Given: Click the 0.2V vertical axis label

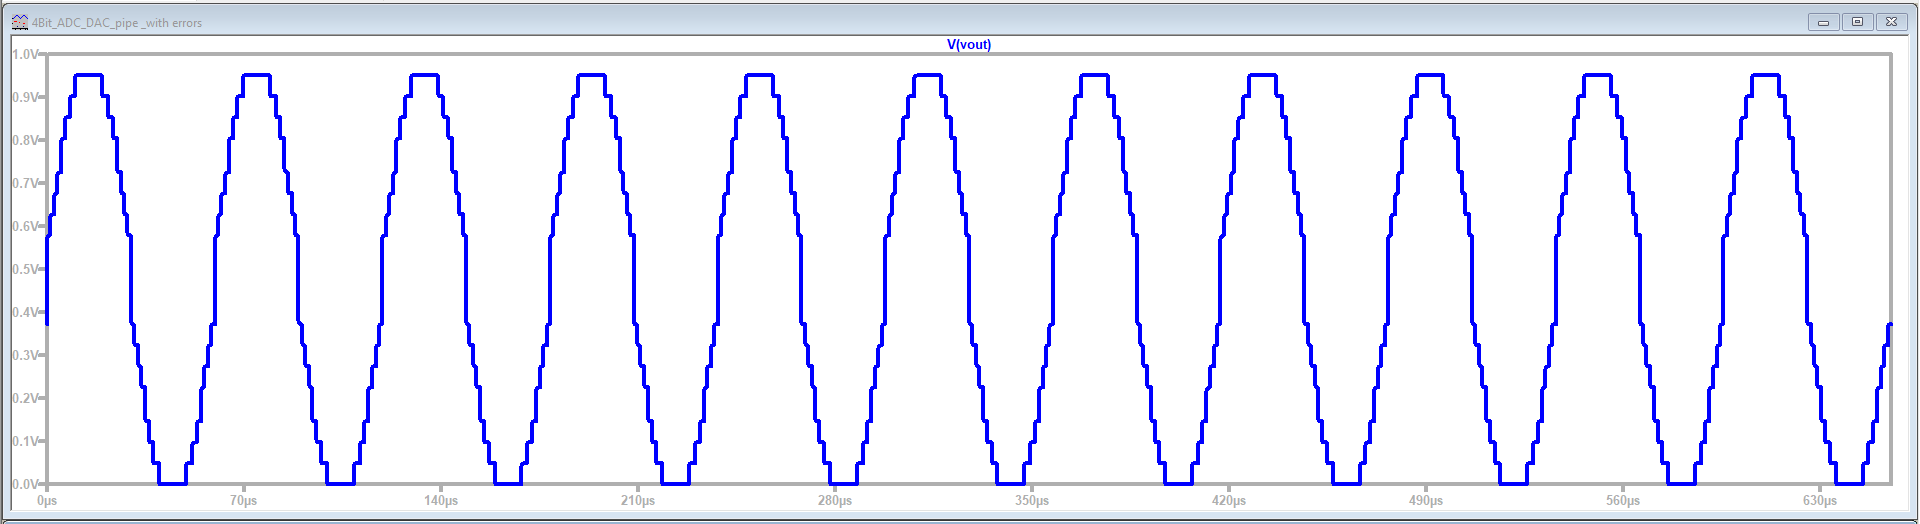Looking at the screenshot, I should tap(26, 398).
